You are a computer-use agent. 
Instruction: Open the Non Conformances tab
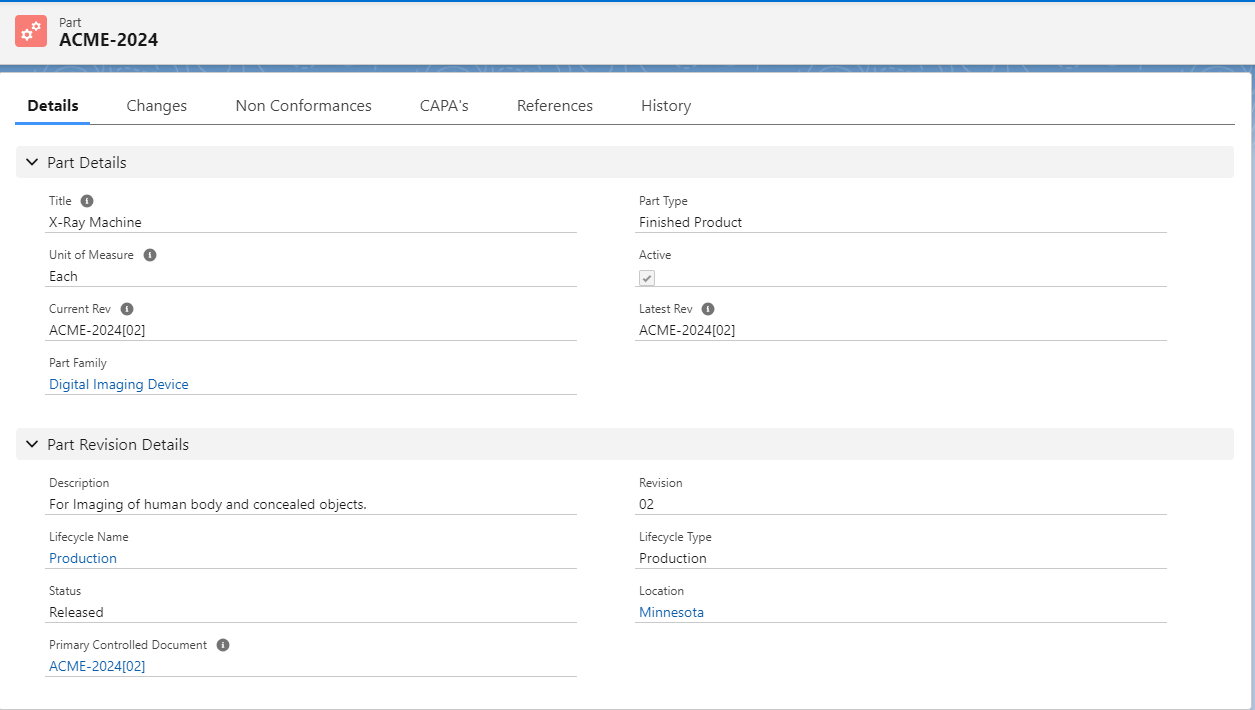point(303,106)
